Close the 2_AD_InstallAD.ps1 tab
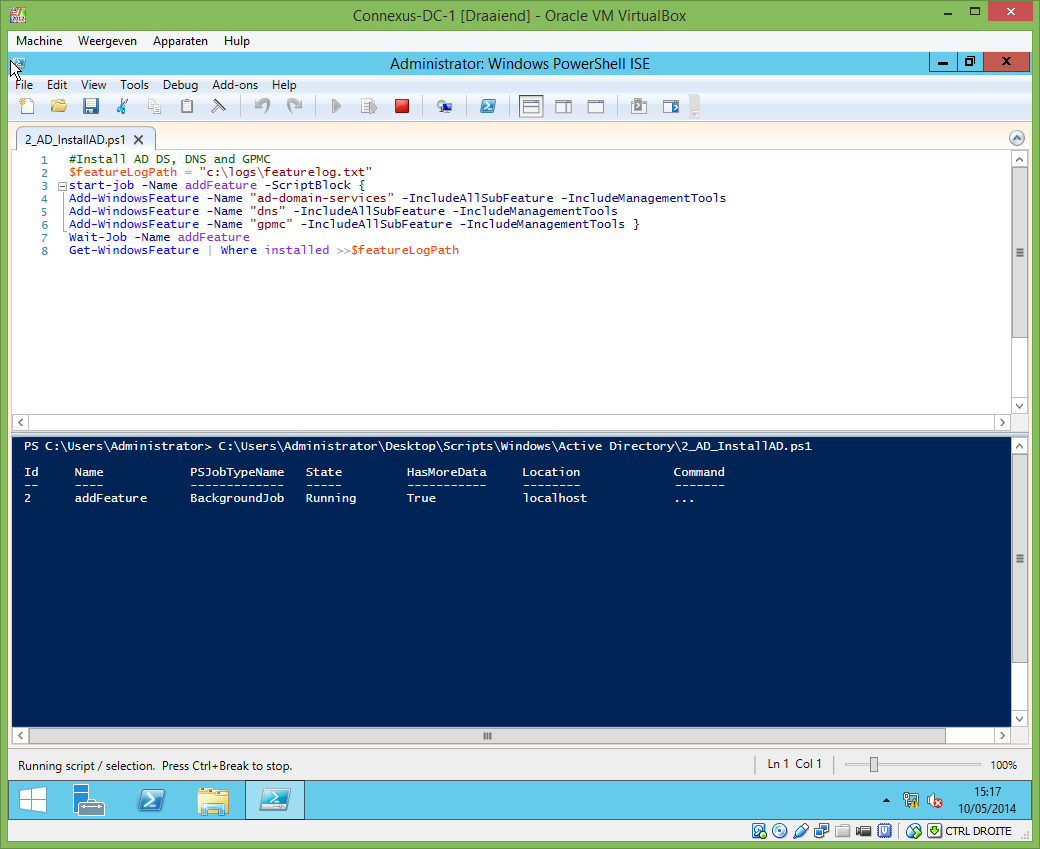The width and height of the screenshot is (1040, 849). (139, 140)
